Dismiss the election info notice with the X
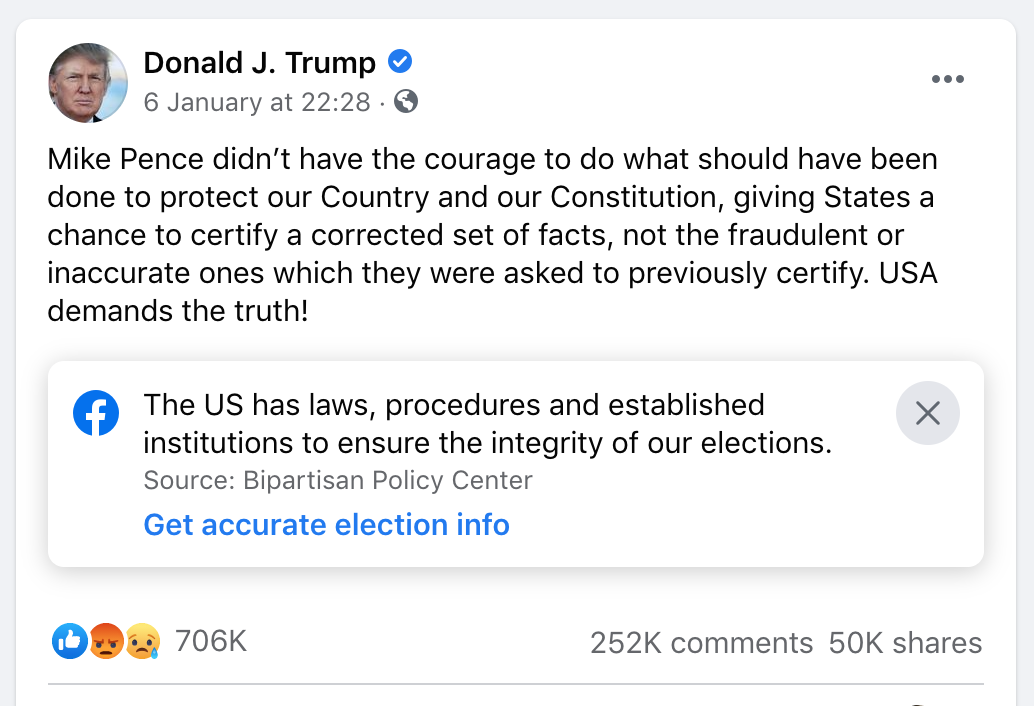Screen dimensions: 1034x706 [927, 412]
